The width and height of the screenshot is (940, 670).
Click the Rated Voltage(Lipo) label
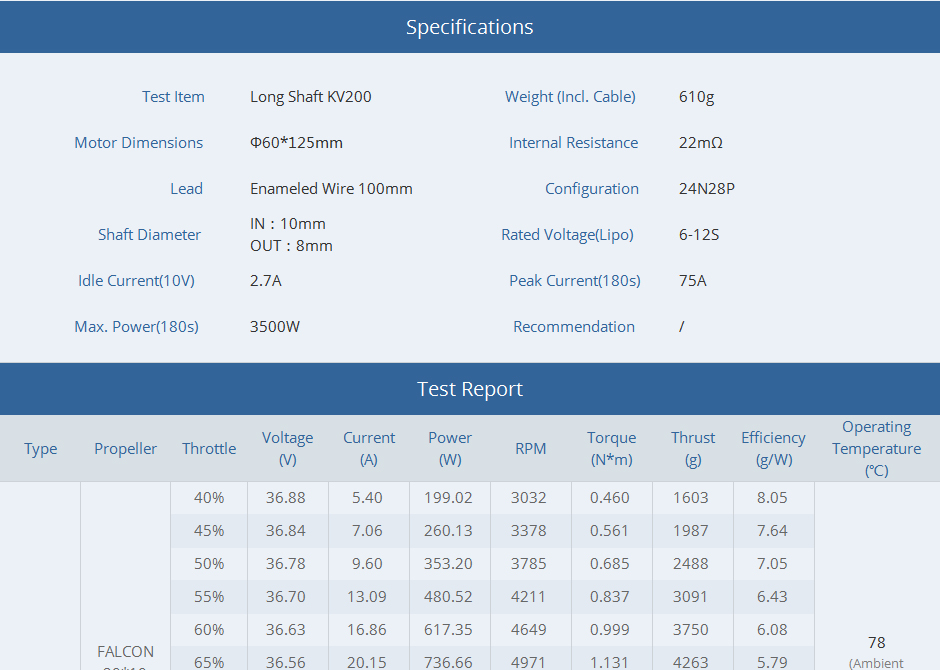pyautogui.click(x=567, y=235)
